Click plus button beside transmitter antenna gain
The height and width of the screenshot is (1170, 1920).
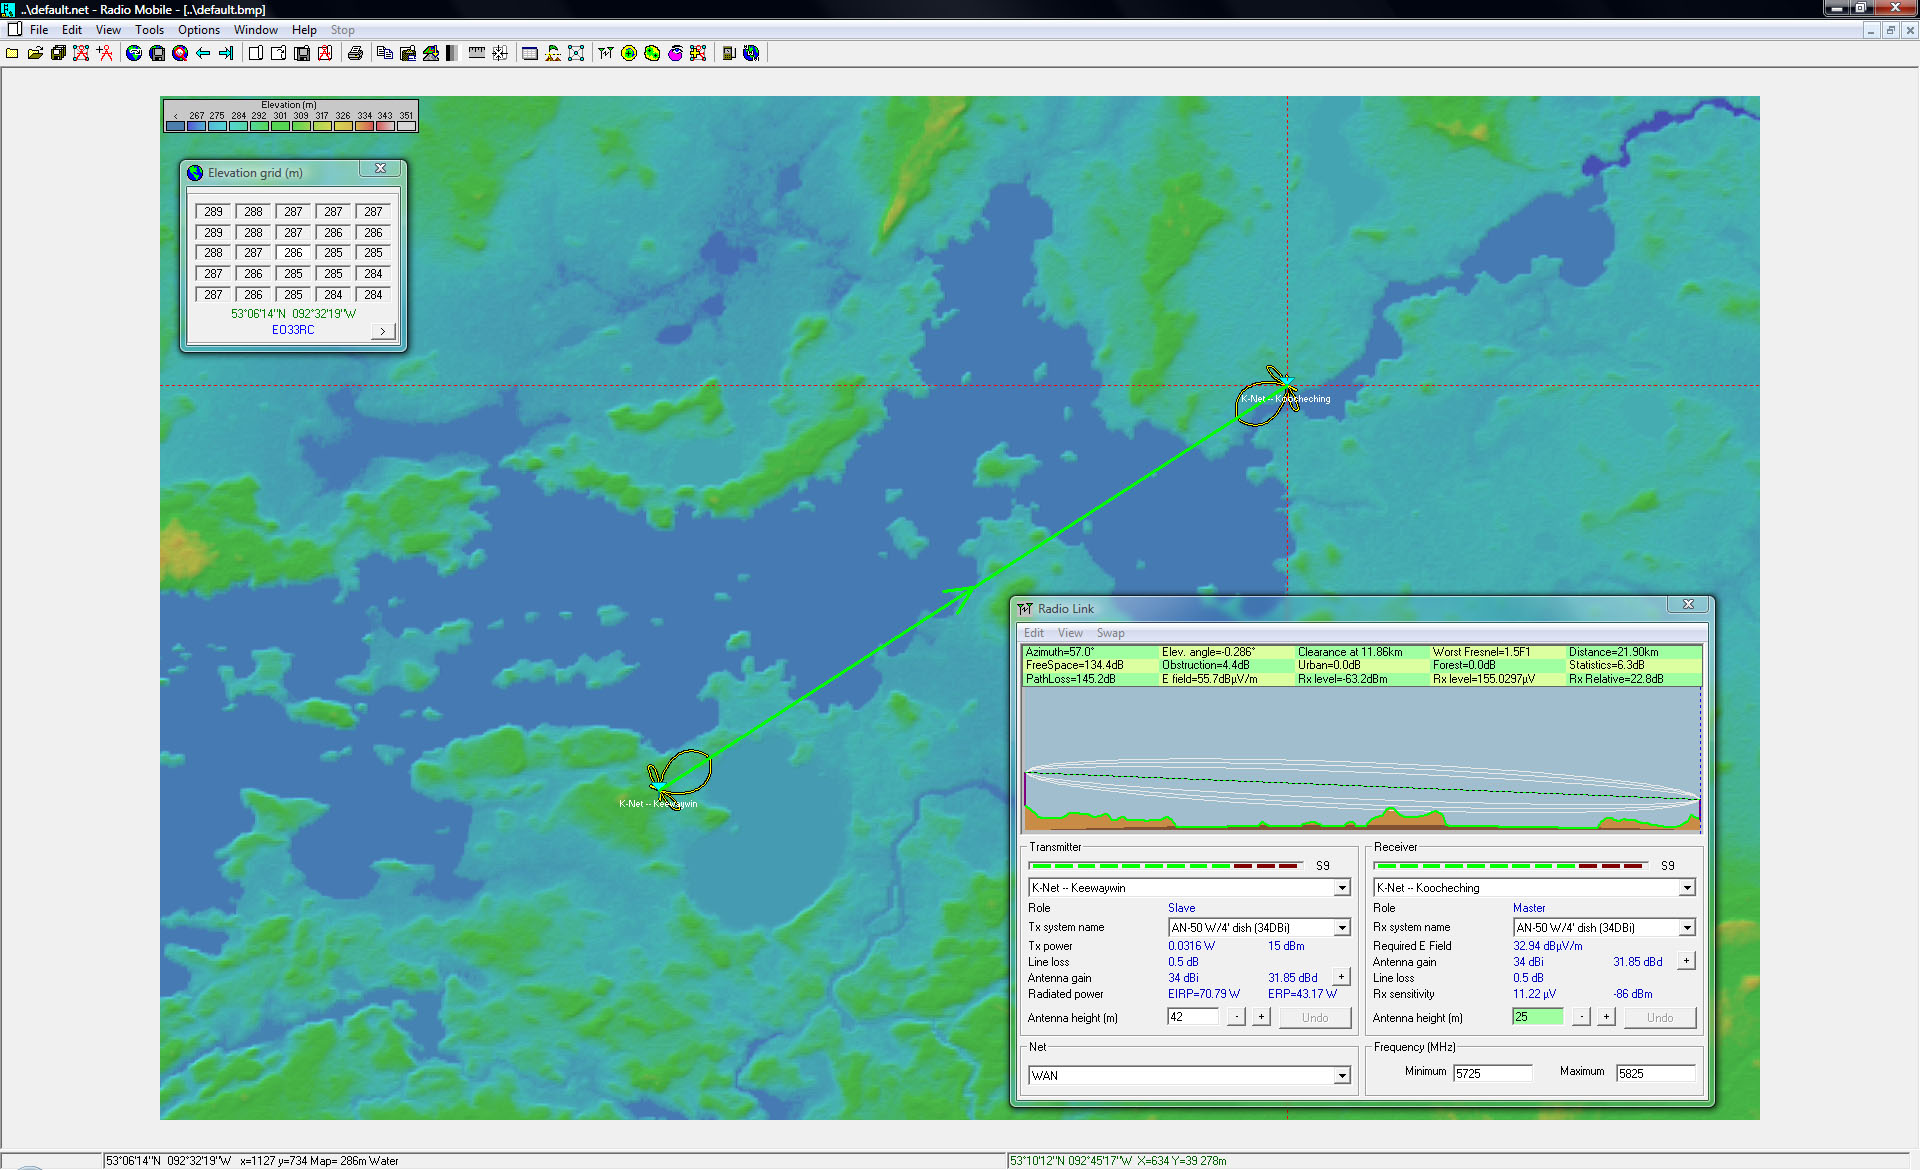tap(1341, 977)
